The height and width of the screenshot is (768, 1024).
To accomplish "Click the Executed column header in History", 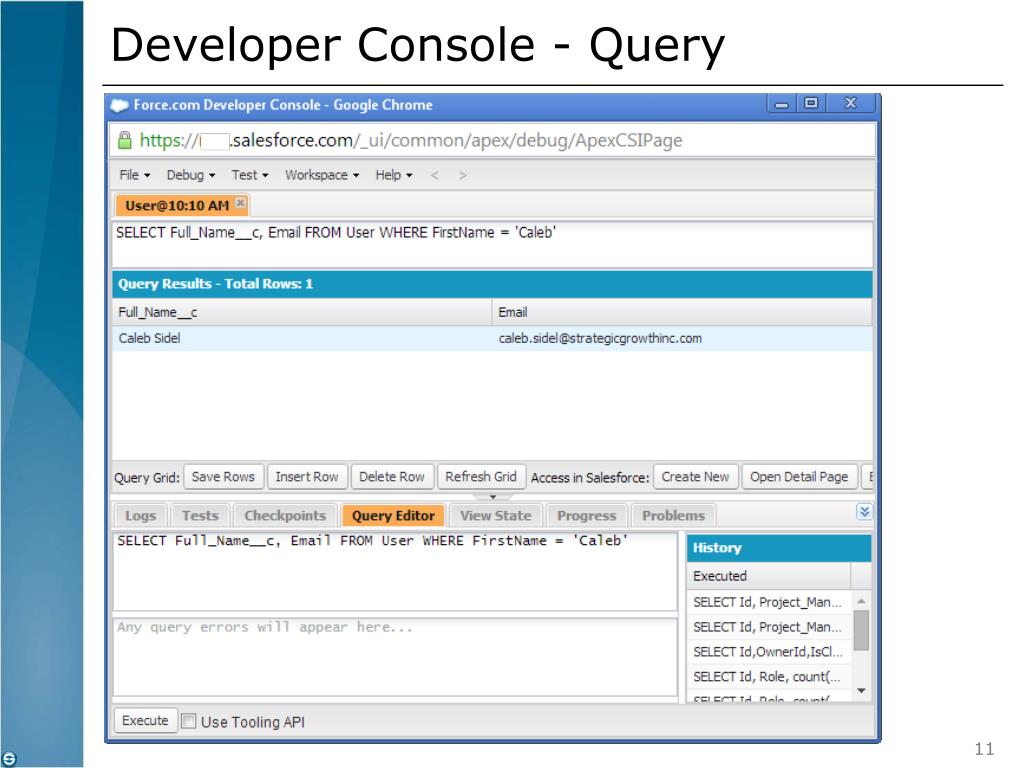I will pos(769,576).
